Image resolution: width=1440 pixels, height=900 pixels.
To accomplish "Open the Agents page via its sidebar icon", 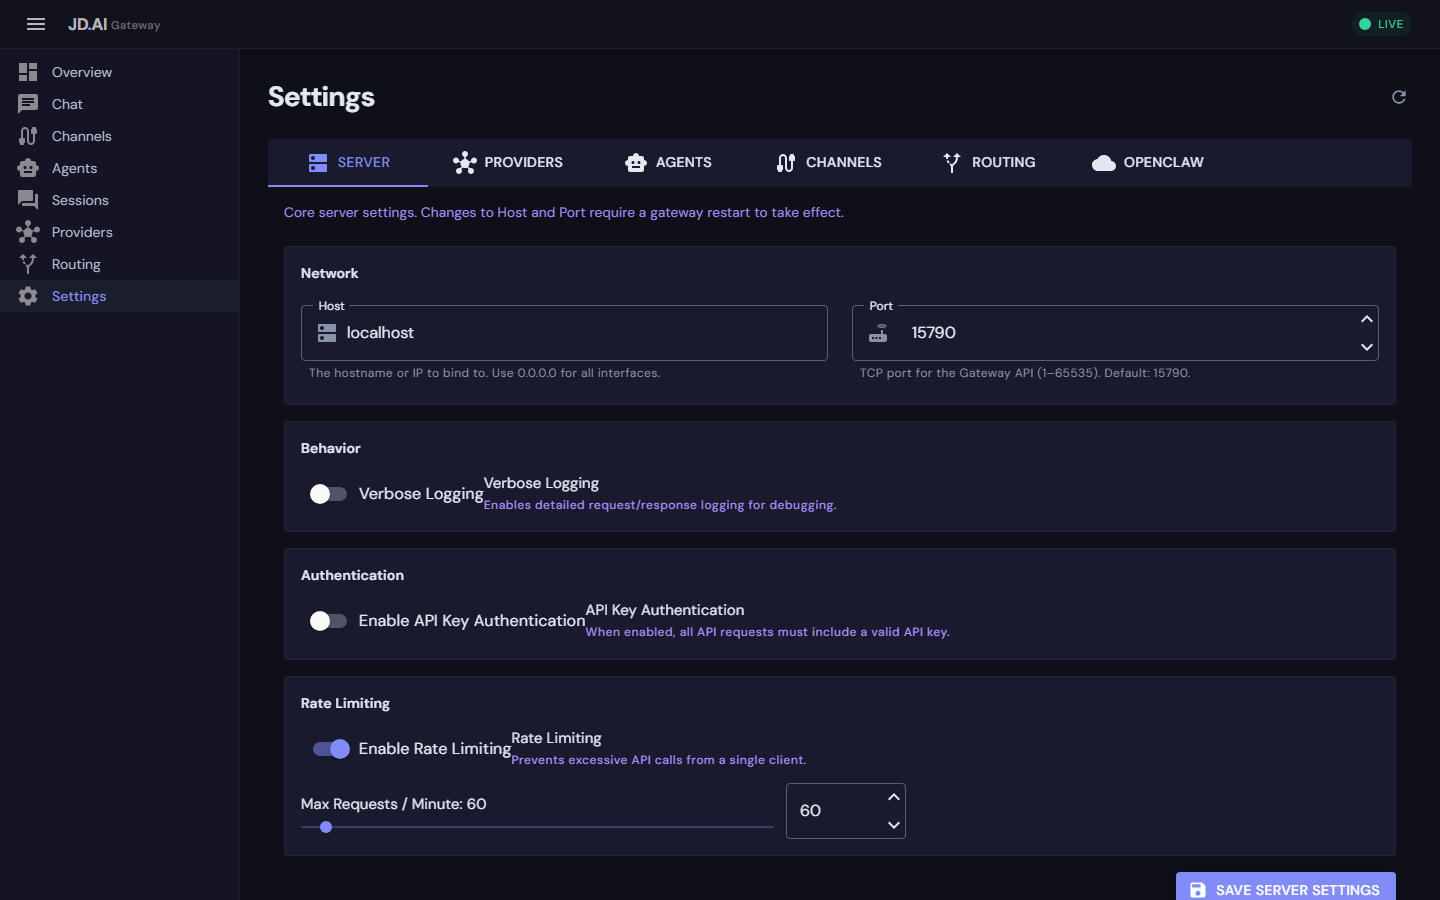I will (28, 168).
